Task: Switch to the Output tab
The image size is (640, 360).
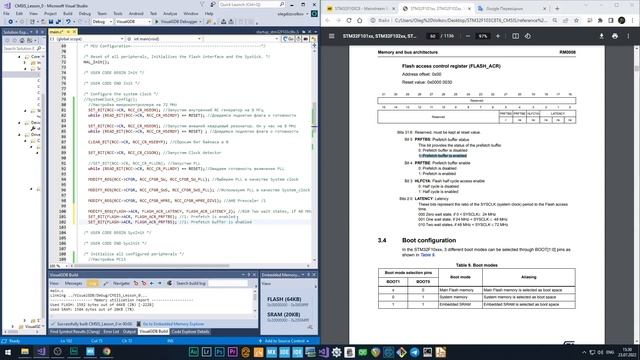Action: tap(129, 332)
